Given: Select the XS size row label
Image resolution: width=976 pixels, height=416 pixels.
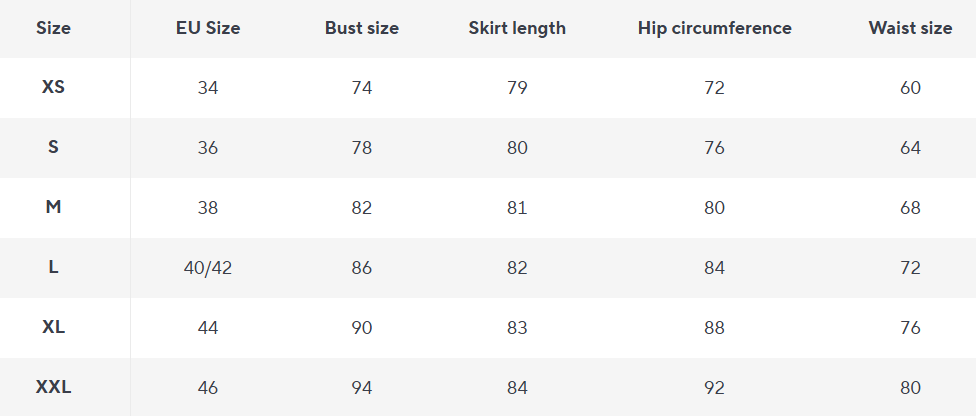Looking at the screenshot, I should click(53, 88).
